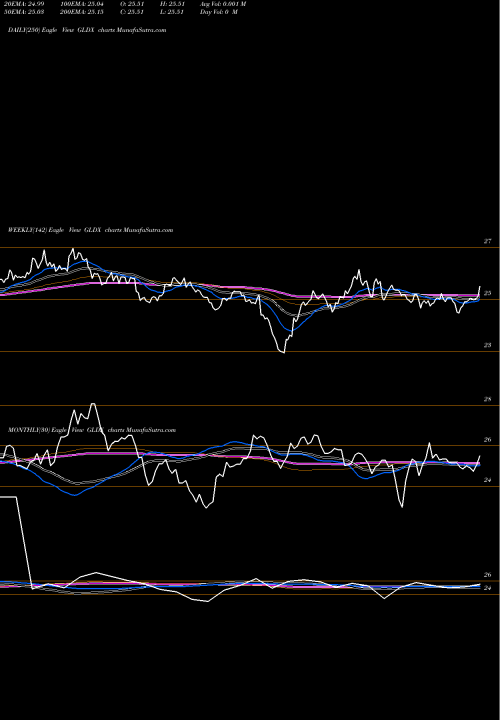Click the low price L: 25.51
This screenshot has width=500, height=720.
click(172, 12)
